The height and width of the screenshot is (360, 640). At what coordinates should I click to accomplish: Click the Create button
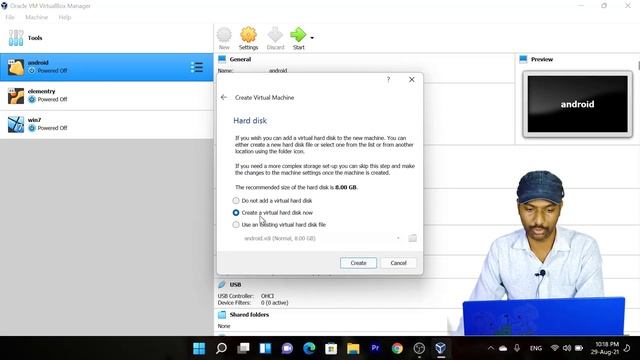coord(358,263)
